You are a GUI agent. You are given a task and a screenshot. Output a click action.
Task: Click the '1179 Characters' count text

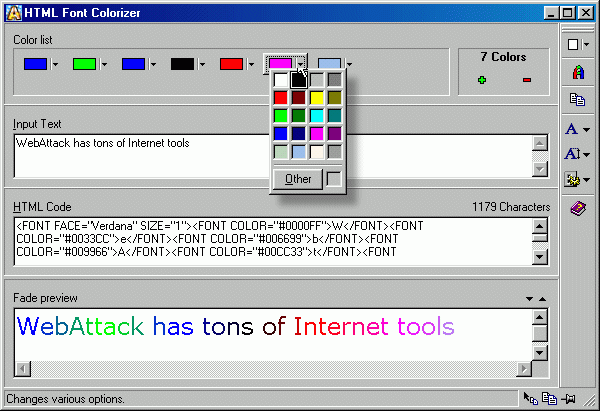[x=511, y=207]
